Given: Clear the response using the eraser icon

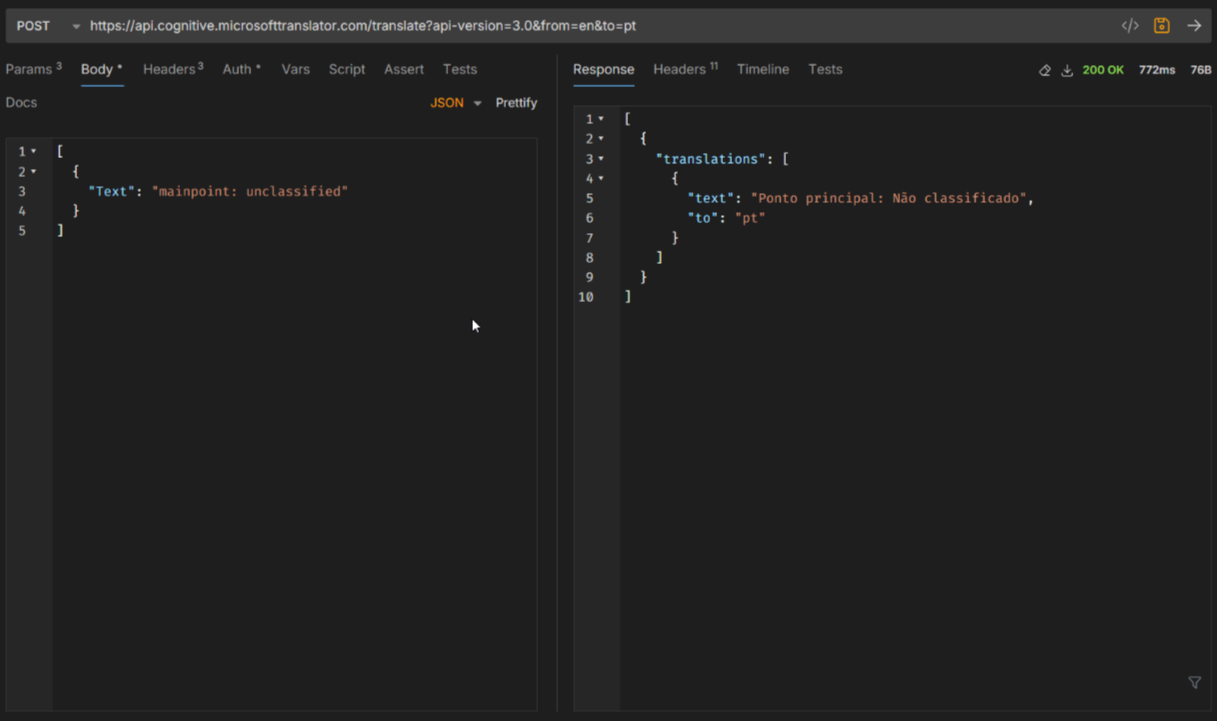Looking at the screenshot, I should pos(1044,70).
